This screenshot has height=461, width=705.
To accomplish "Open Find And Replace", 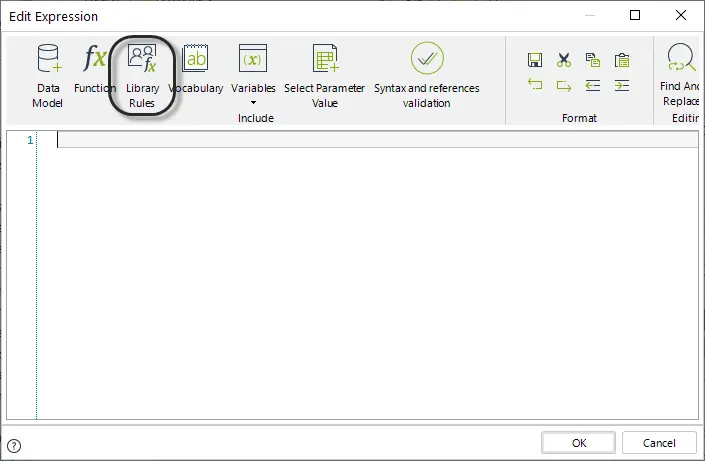I will [x=680, y=75].
